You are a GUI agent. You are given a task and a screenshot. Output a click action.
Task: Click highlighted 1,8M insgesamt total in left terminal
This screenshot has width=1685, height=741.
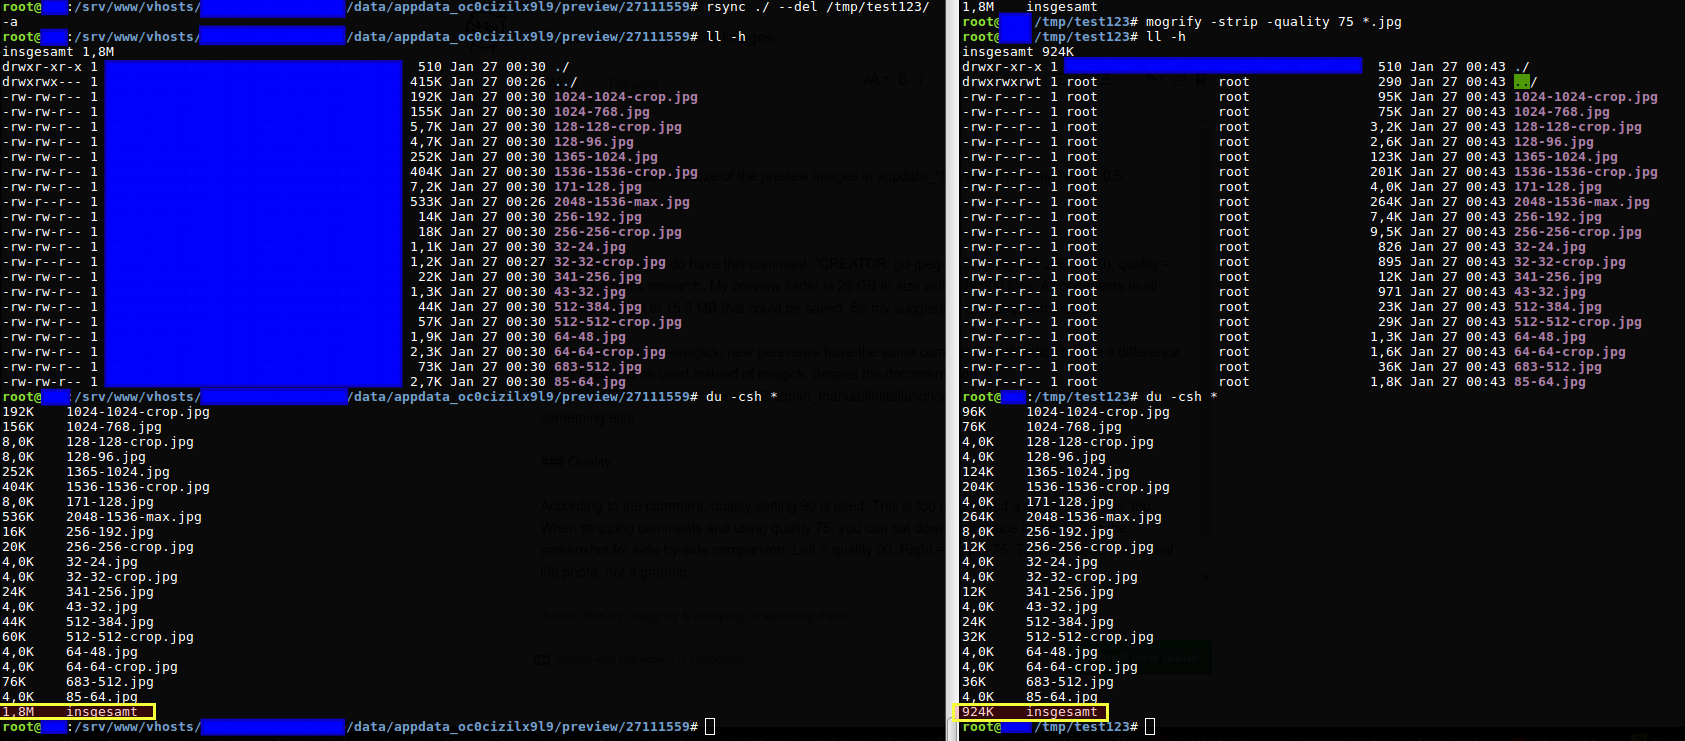click(77, 712)
